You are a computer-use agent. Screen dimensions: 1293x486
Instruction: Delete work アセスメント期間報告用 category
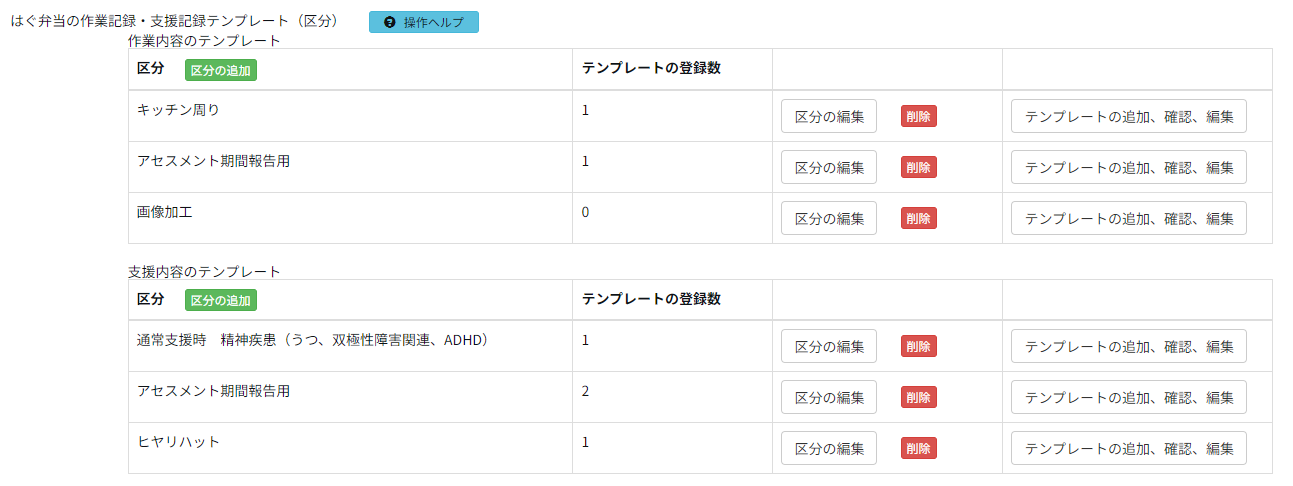[918, 167]
